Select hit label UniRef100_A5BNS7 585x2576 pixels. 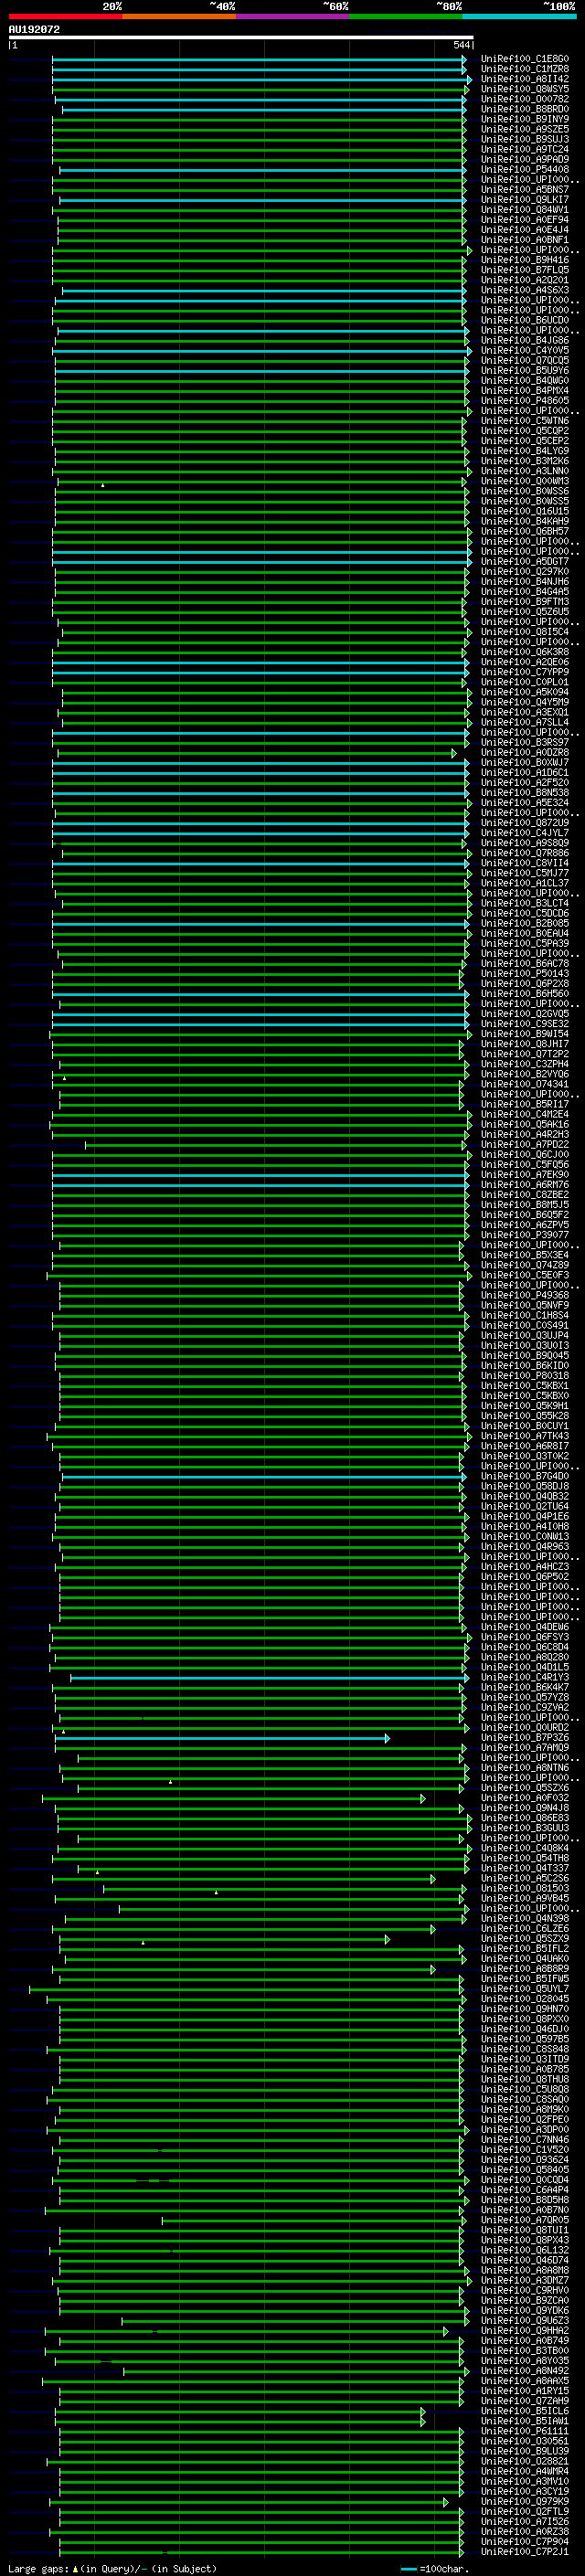pyautogui.click(x=524, y=189)
